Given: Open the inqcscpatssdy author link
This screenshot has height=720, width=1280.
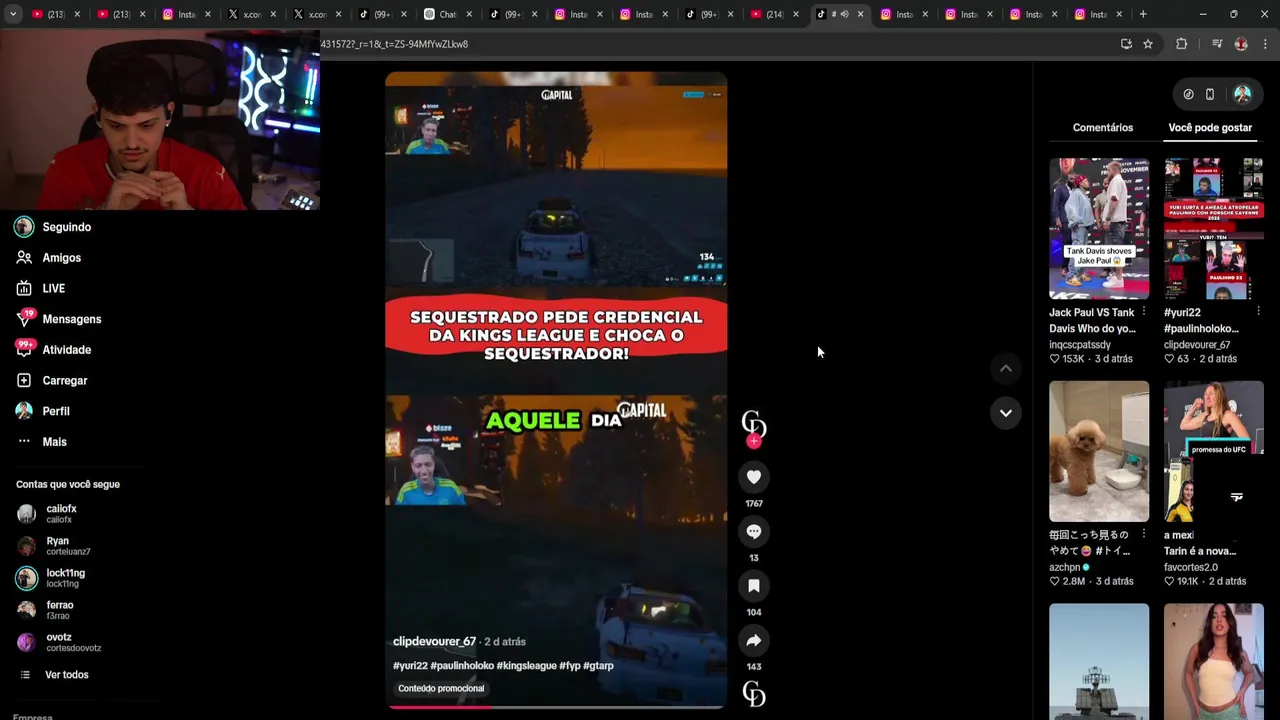Looking at the screenshot, I should click(x=1080, y=345).
